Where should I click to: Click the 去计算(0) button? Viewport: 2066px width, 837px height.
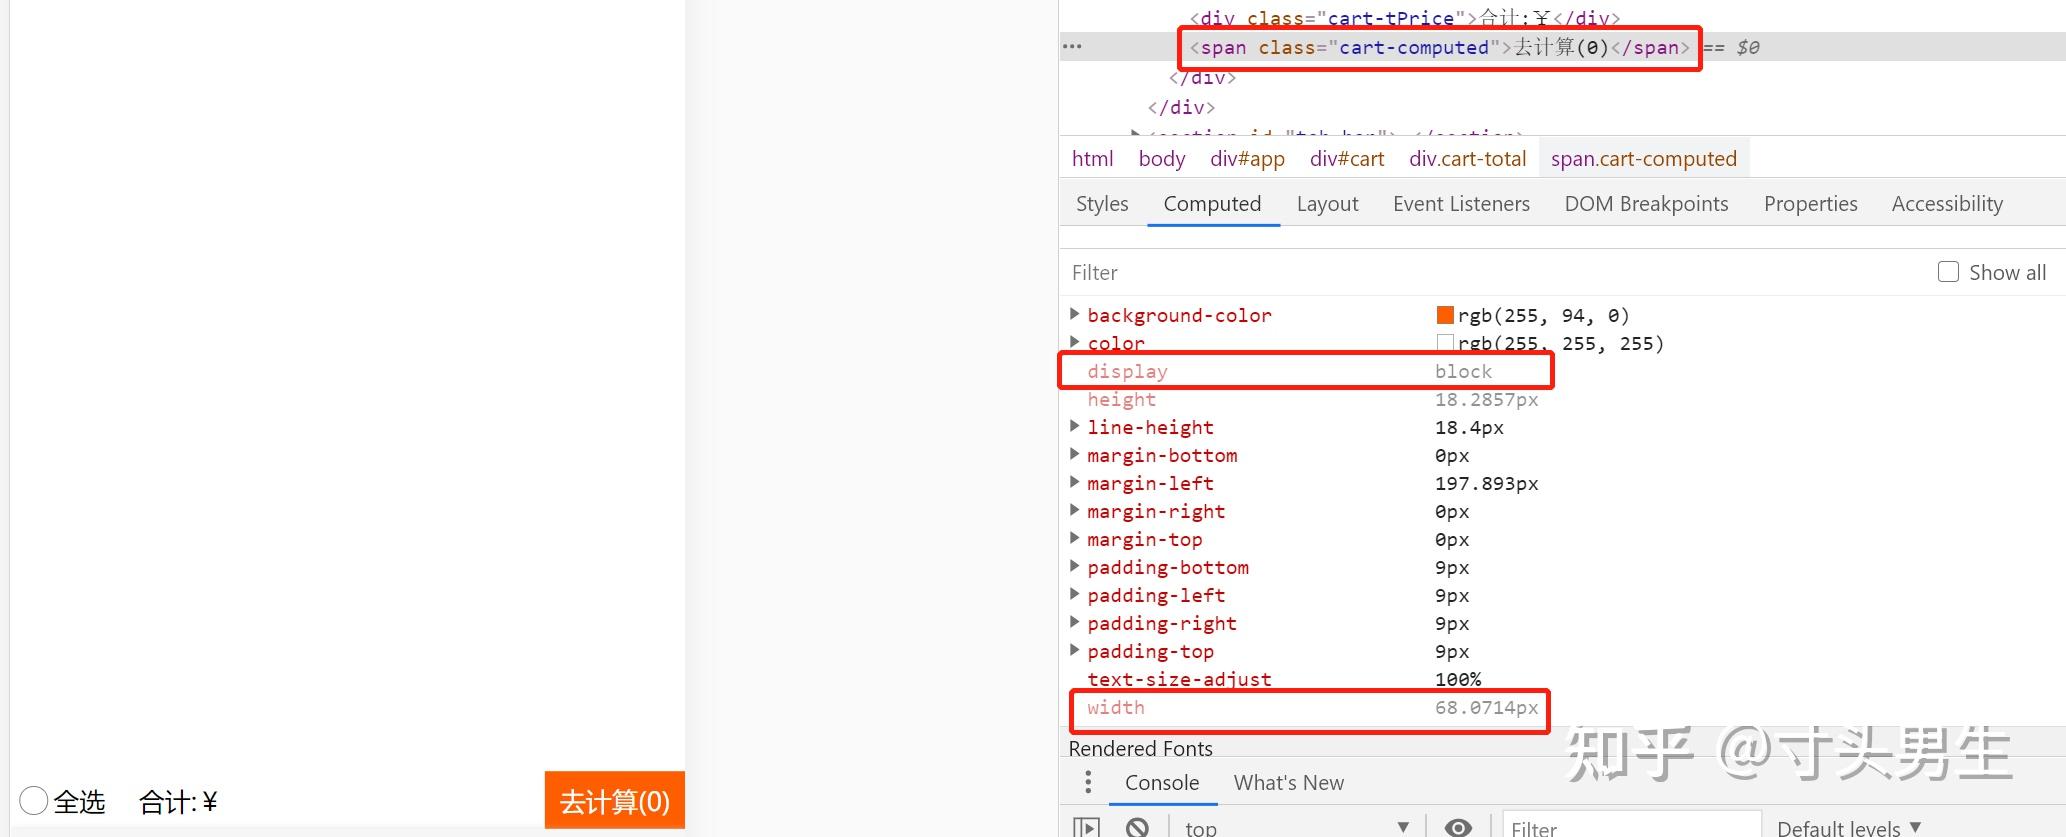pyautogui.click(x=615, y=800)
